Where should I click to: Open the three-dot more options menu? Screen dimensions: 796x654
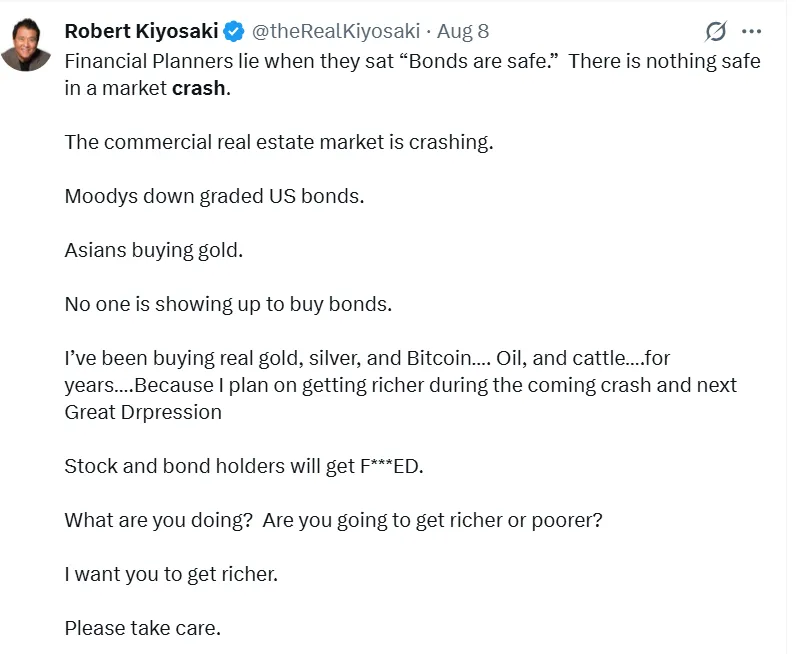point(752,31)
